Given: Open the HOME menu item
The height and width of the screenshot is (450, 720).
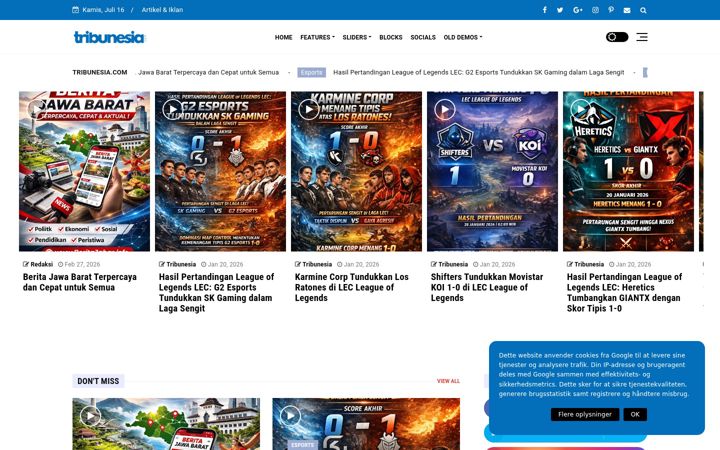Looking at the screenshot, I should point(283,37).
